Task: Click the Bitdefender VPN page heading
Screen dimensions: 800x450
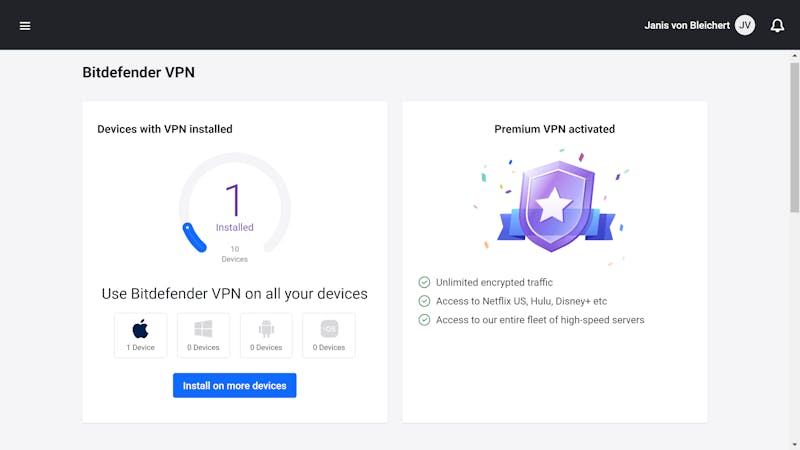Action: 138,72
